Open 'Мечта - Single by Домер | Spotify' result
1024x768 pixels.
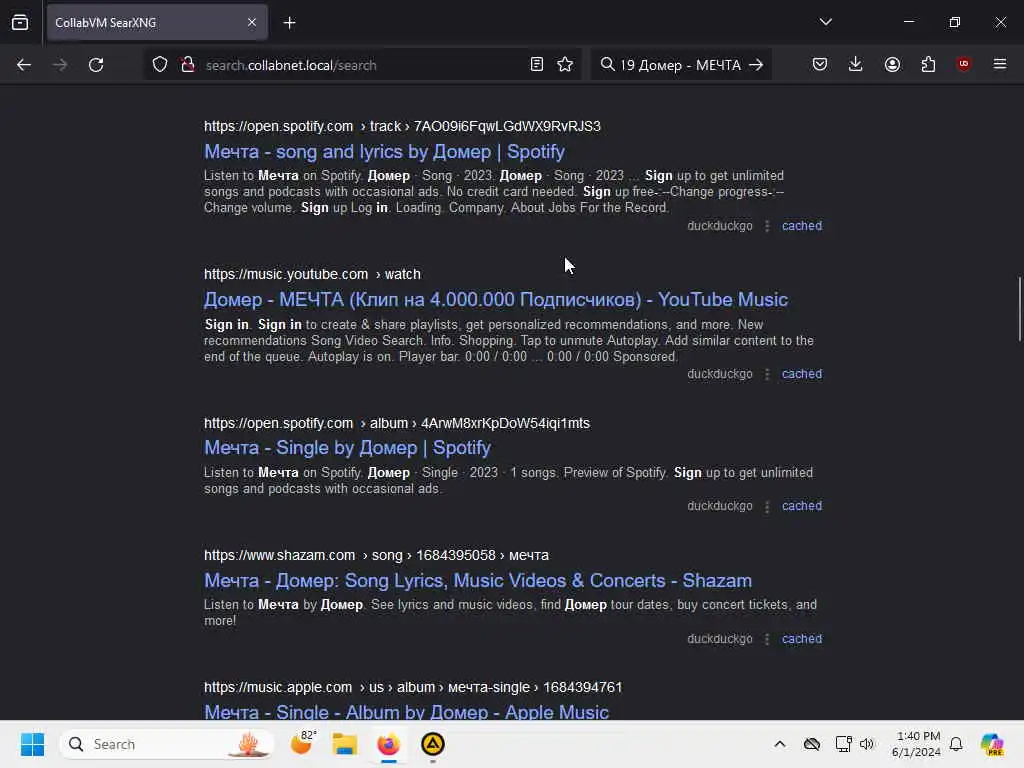pyautogui.click(x=347, y=448)
